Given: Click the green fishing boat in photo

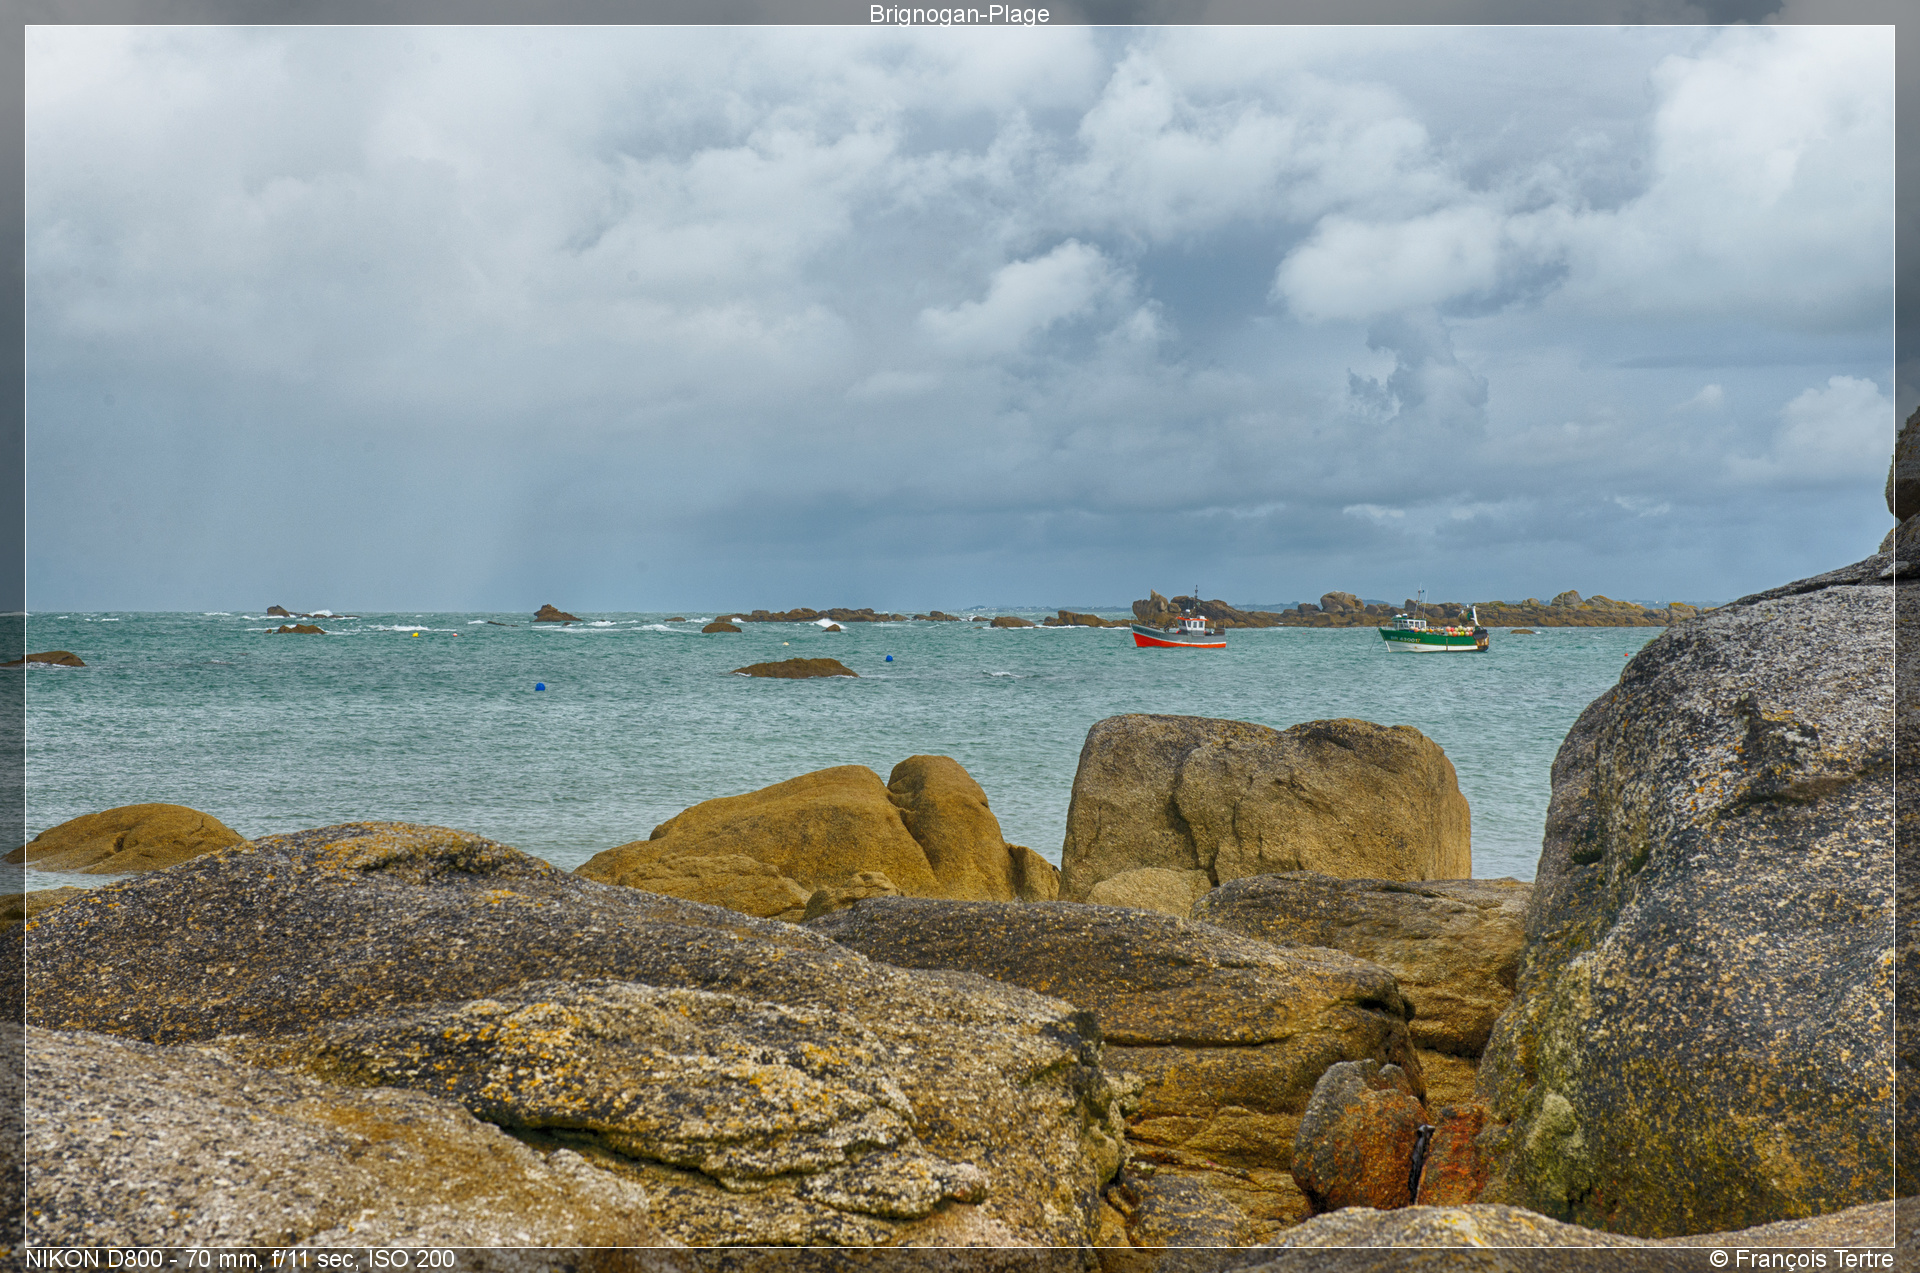Looking at the screenshot, I should coord(1434,632).
